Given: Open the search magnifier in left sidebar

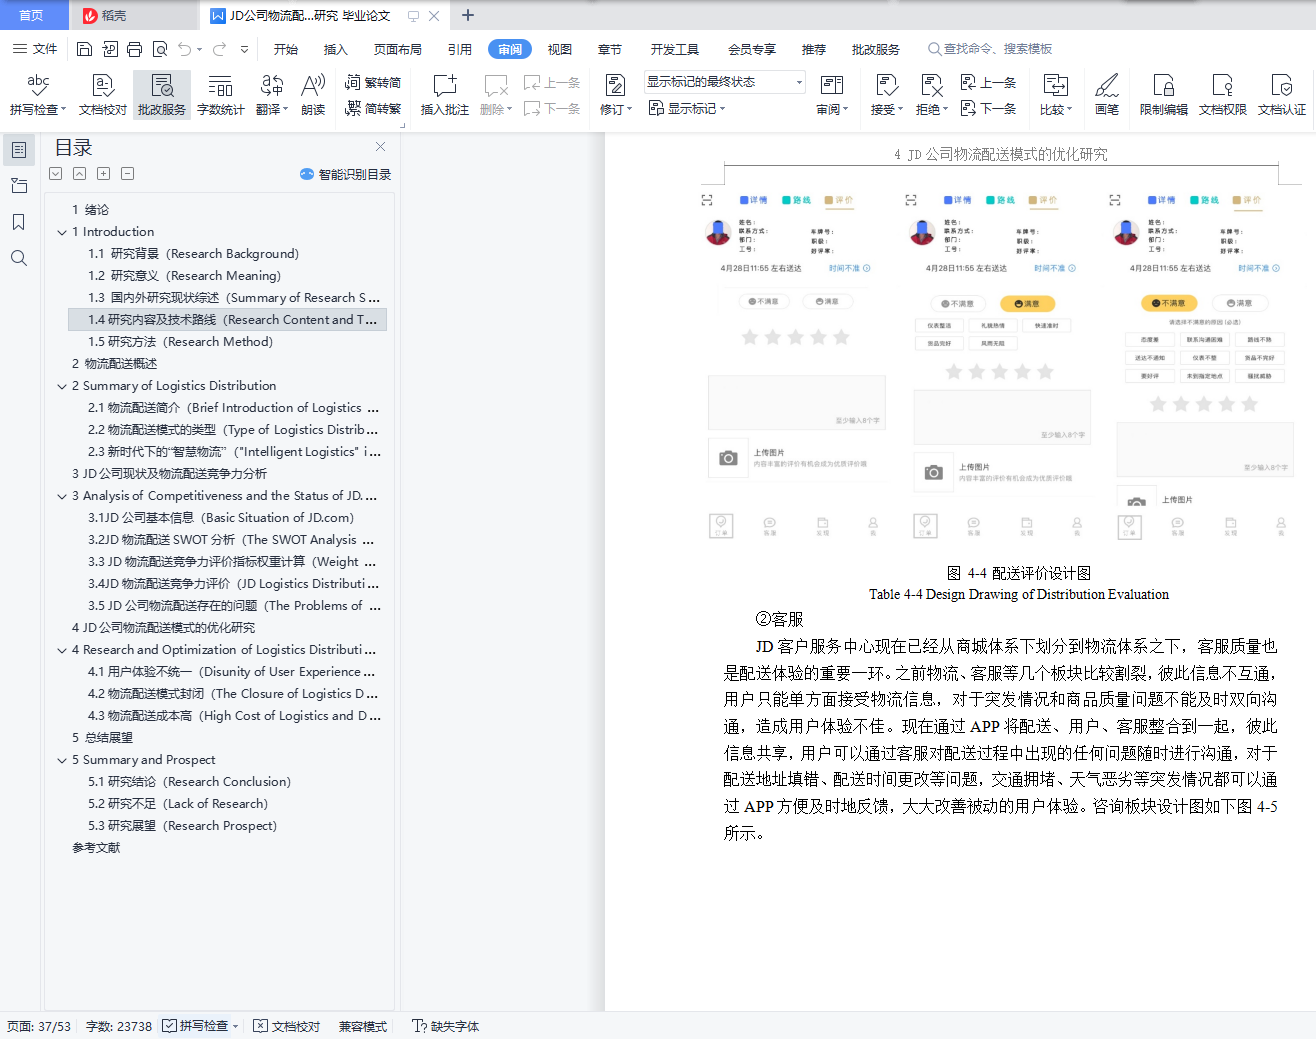Looking at the screenshot, I should tap(19, 258).
